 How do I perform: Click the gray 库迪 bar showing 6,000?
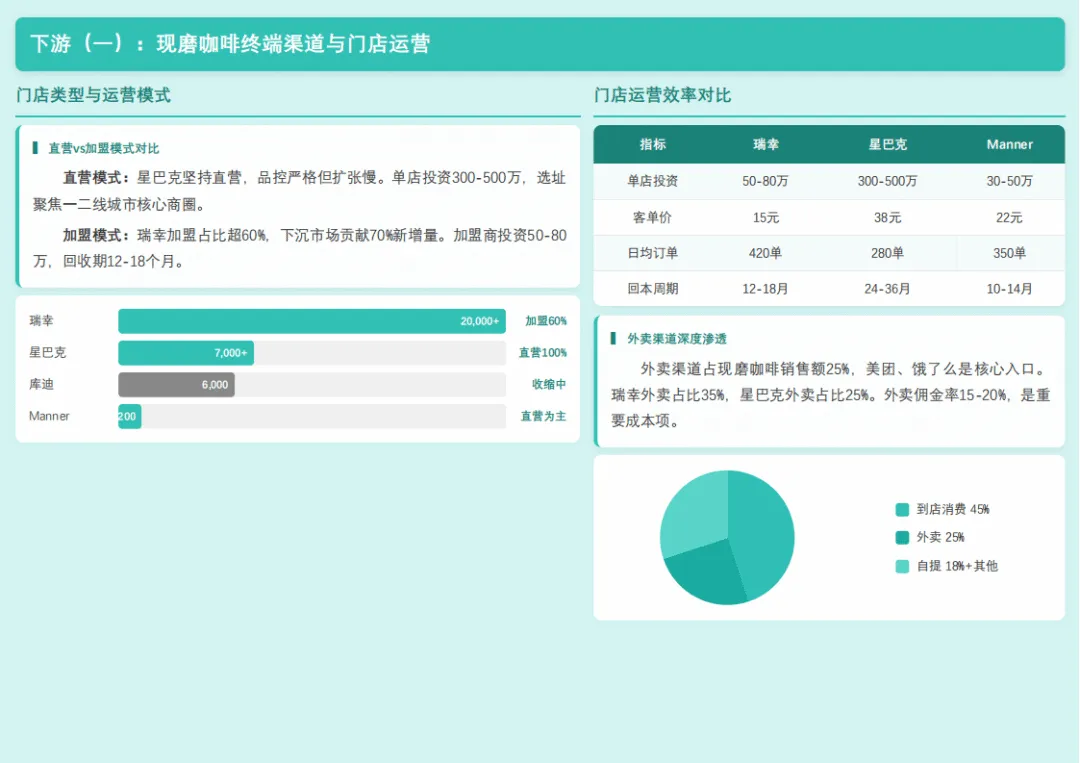(x=176, y=384)
